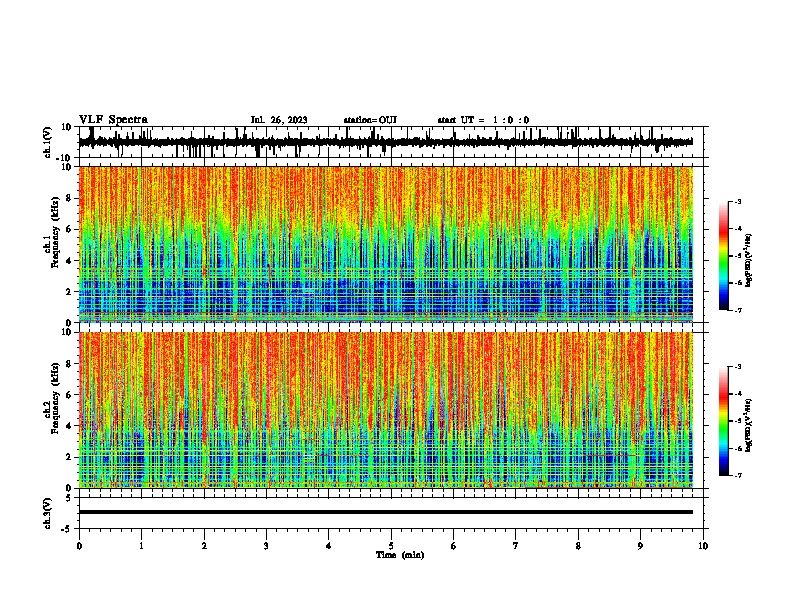Click time axis tick label "5"

tap(391, 546)
